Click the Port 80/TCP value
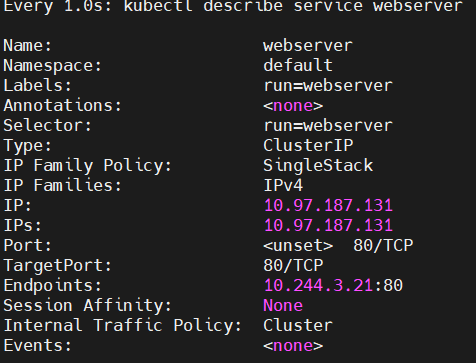476x363 pixels. tap(383, 245)
